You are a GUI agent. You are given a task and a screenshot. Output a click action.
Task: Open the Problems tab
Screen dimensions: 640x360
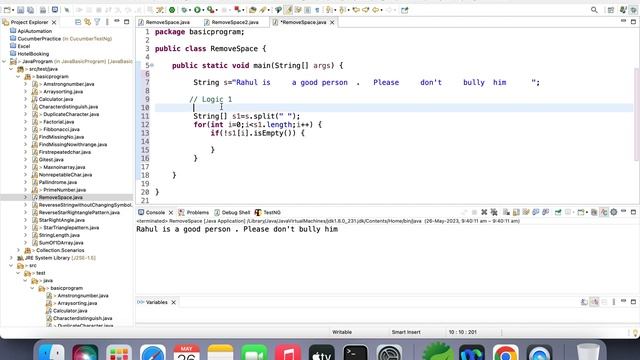(198, 212)
